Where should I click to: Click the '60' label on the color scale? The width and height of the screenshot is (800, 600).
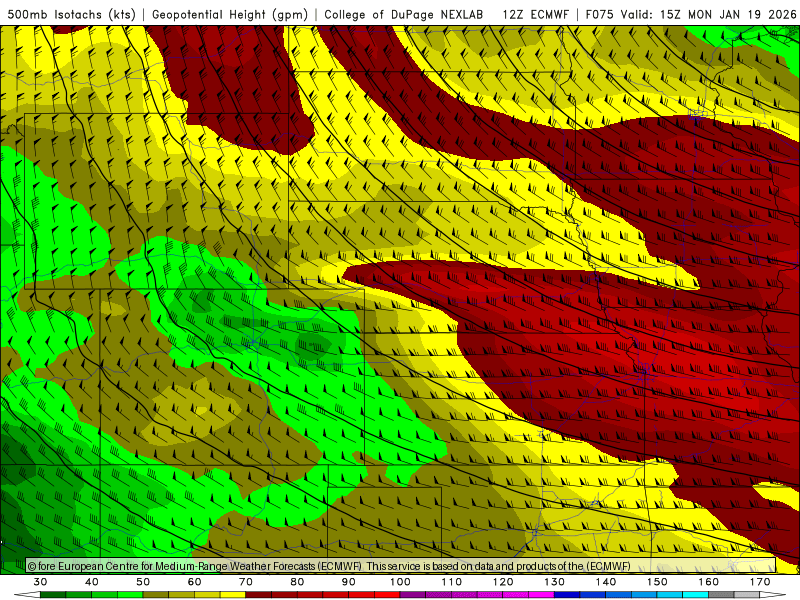click(194, 582)
